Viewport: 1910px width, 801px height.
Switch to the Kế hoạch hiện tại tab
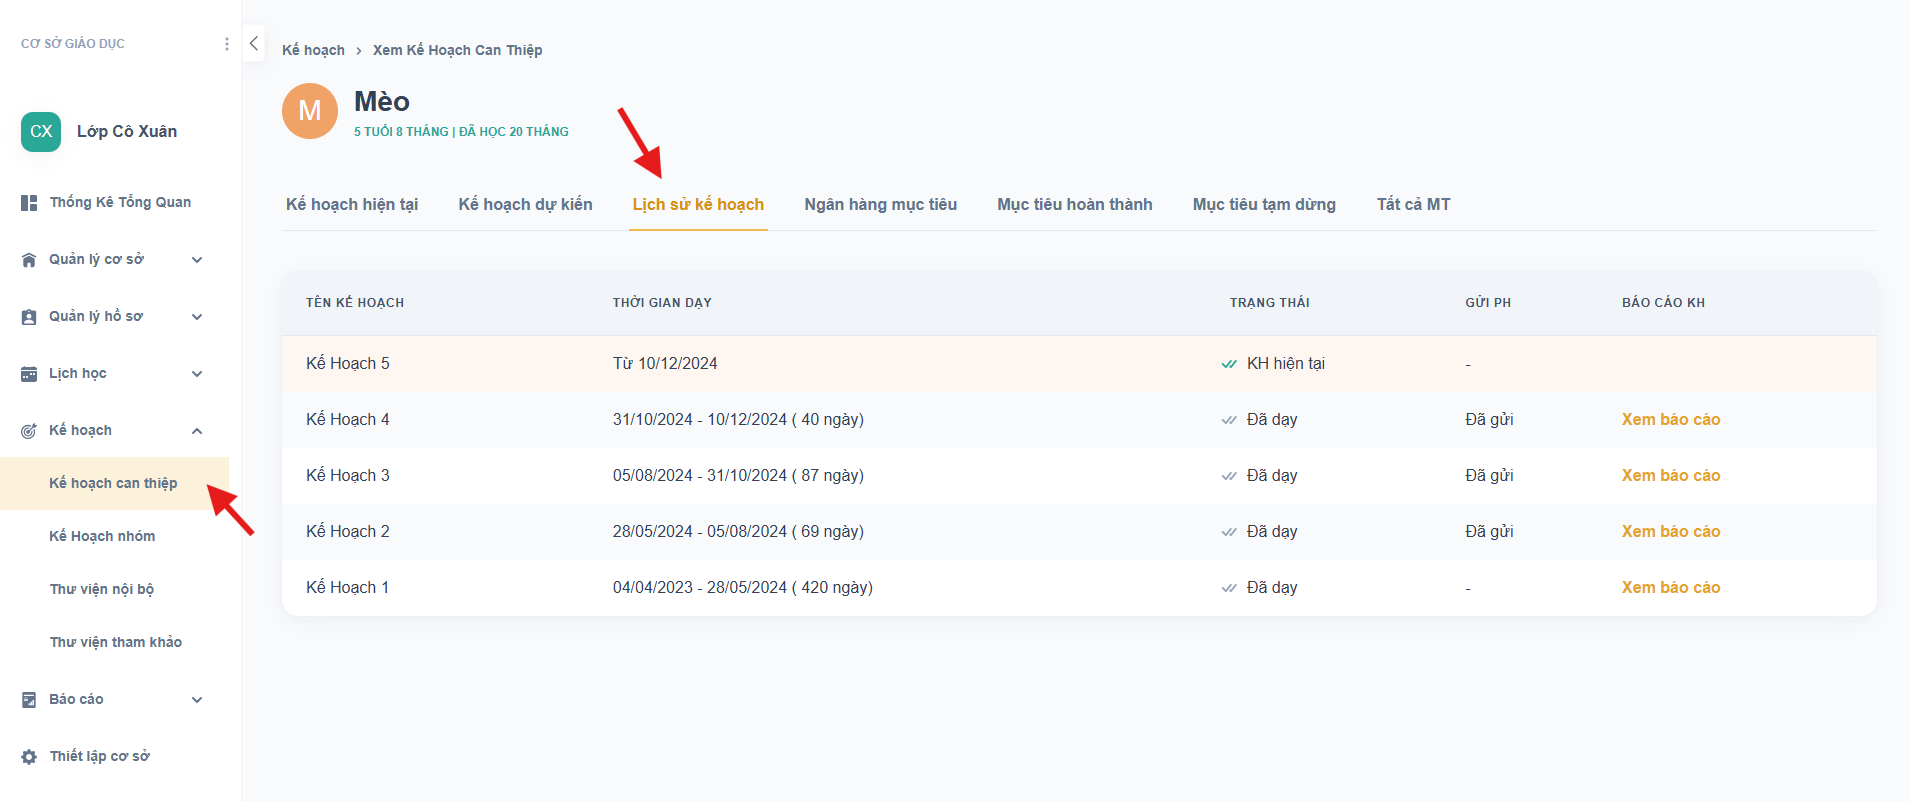[x=352, y=204]
